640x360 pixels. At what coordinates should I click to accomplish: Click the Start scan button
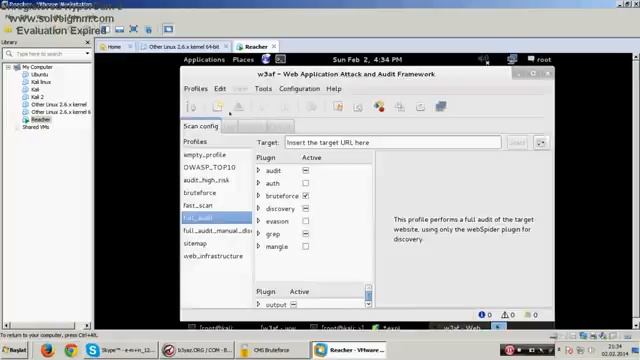point(517,143)
